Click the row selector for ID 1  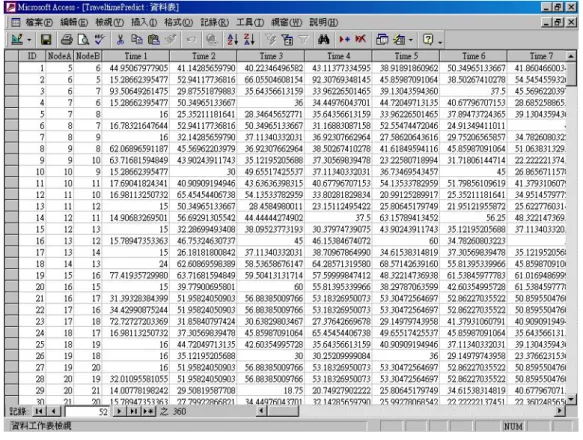click(x=12, y=68)
